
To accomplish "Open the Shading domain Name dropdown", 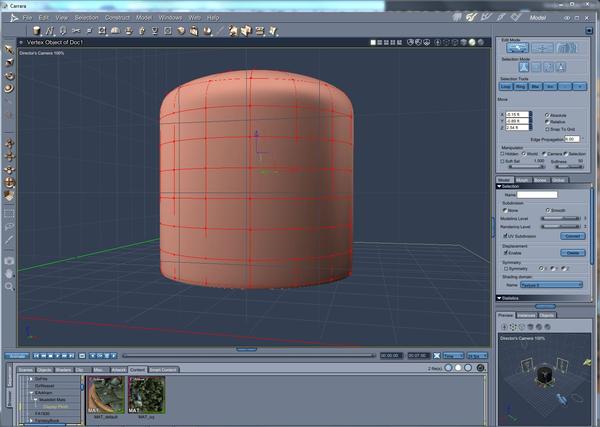I will [551, 285].
